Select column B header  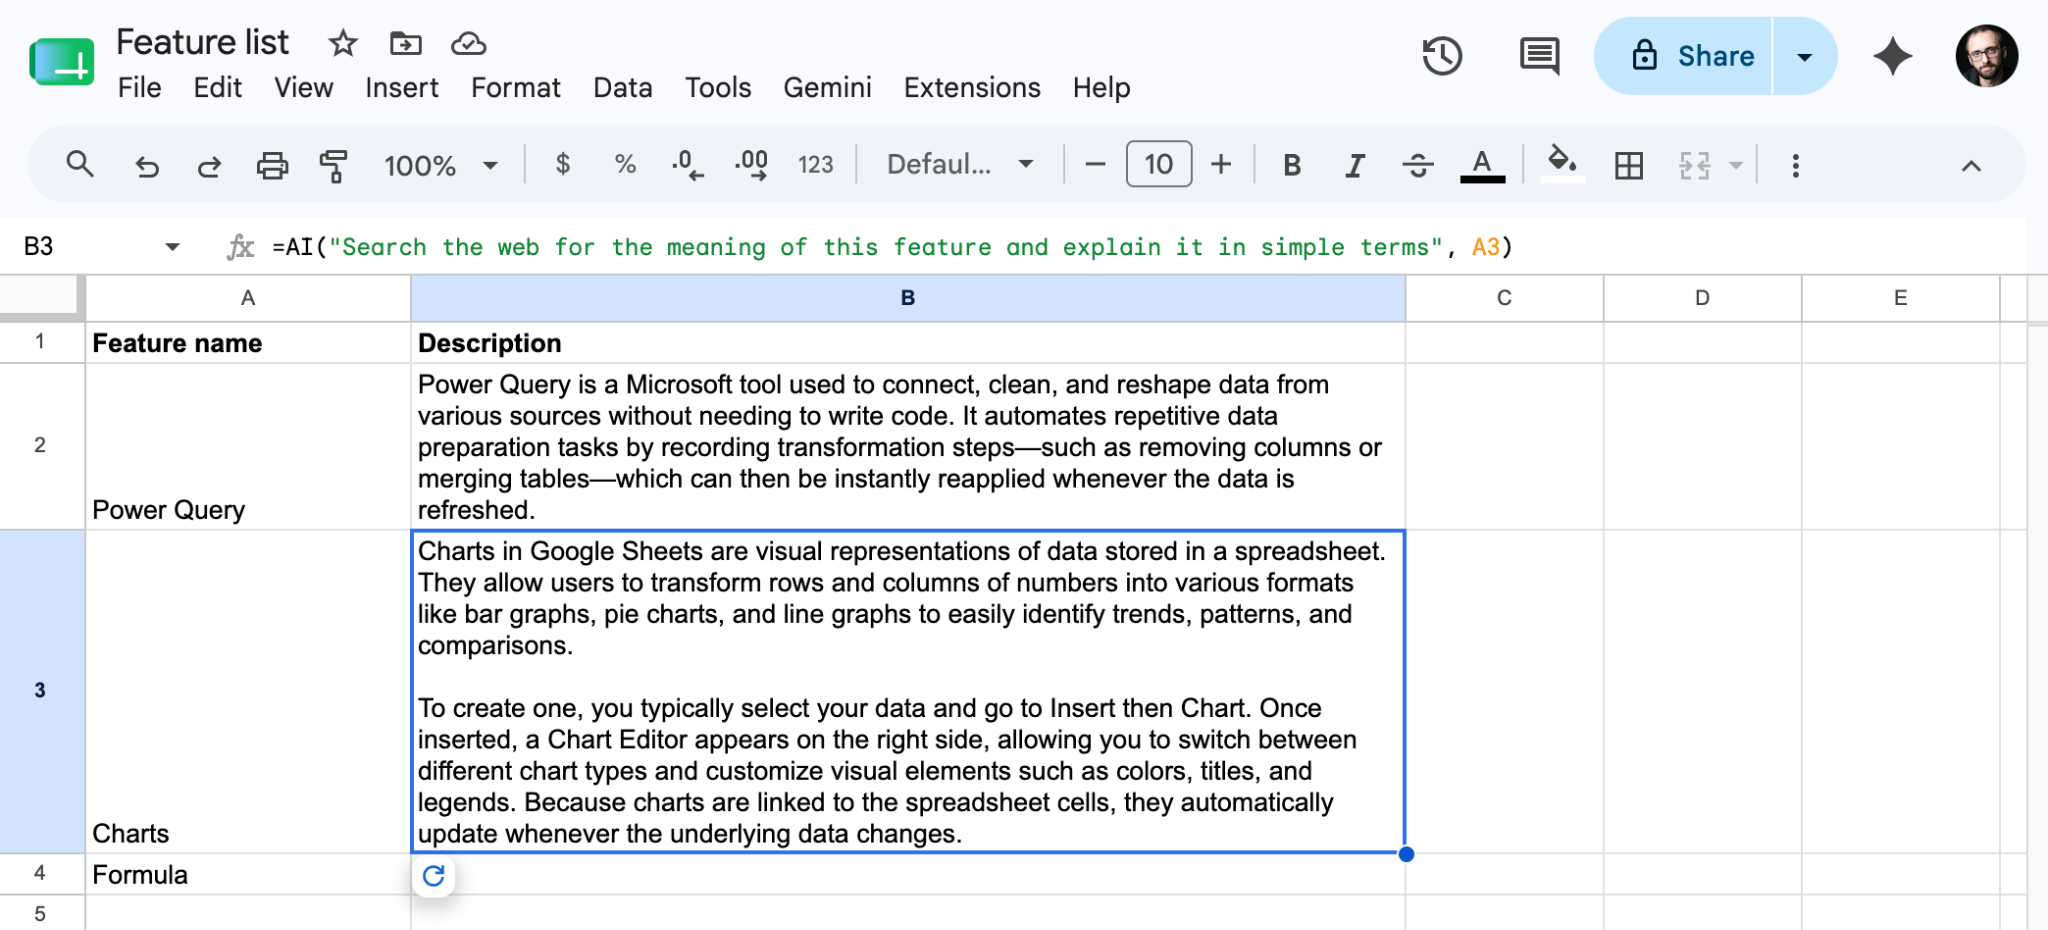[x=908, y=298]
